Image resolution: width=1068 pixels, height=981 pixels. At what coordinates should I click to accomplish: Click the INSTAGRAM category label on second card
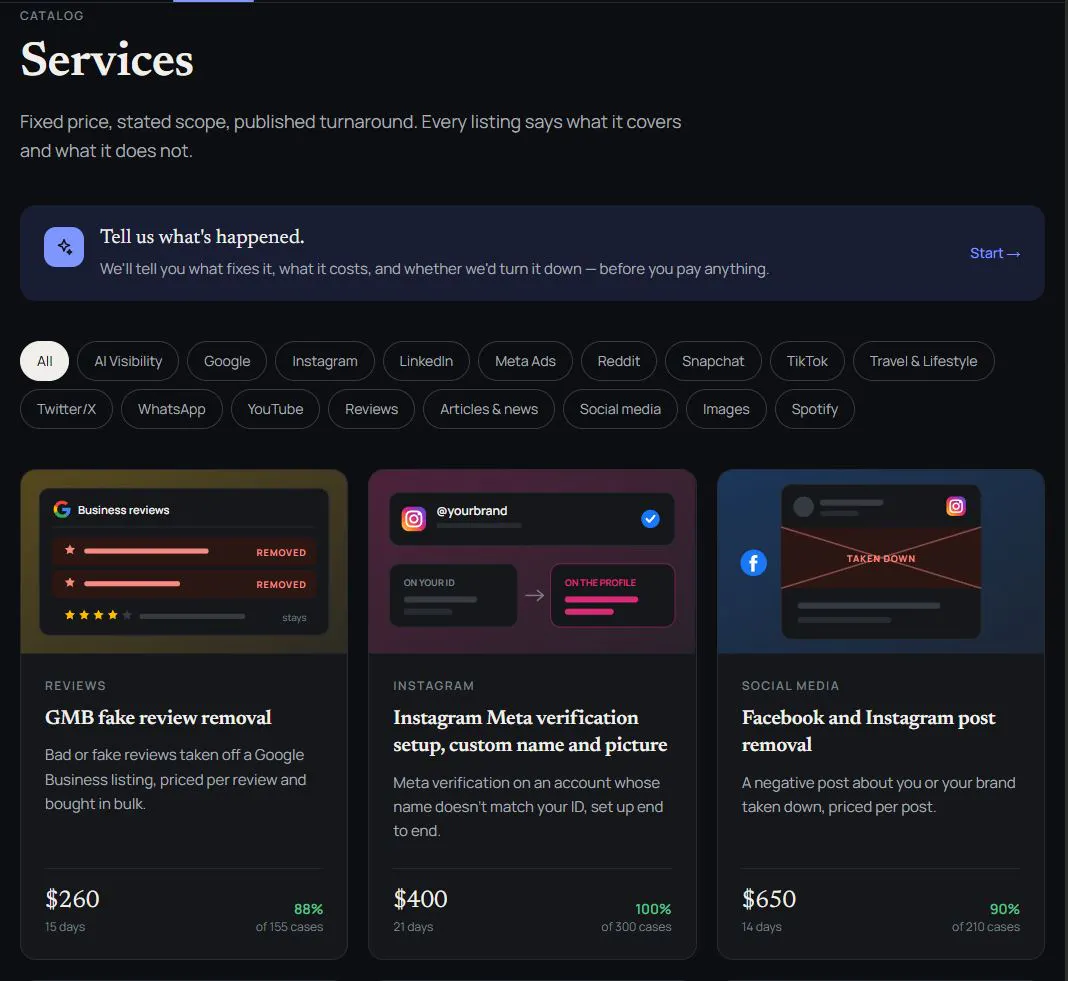coord(433,686)
